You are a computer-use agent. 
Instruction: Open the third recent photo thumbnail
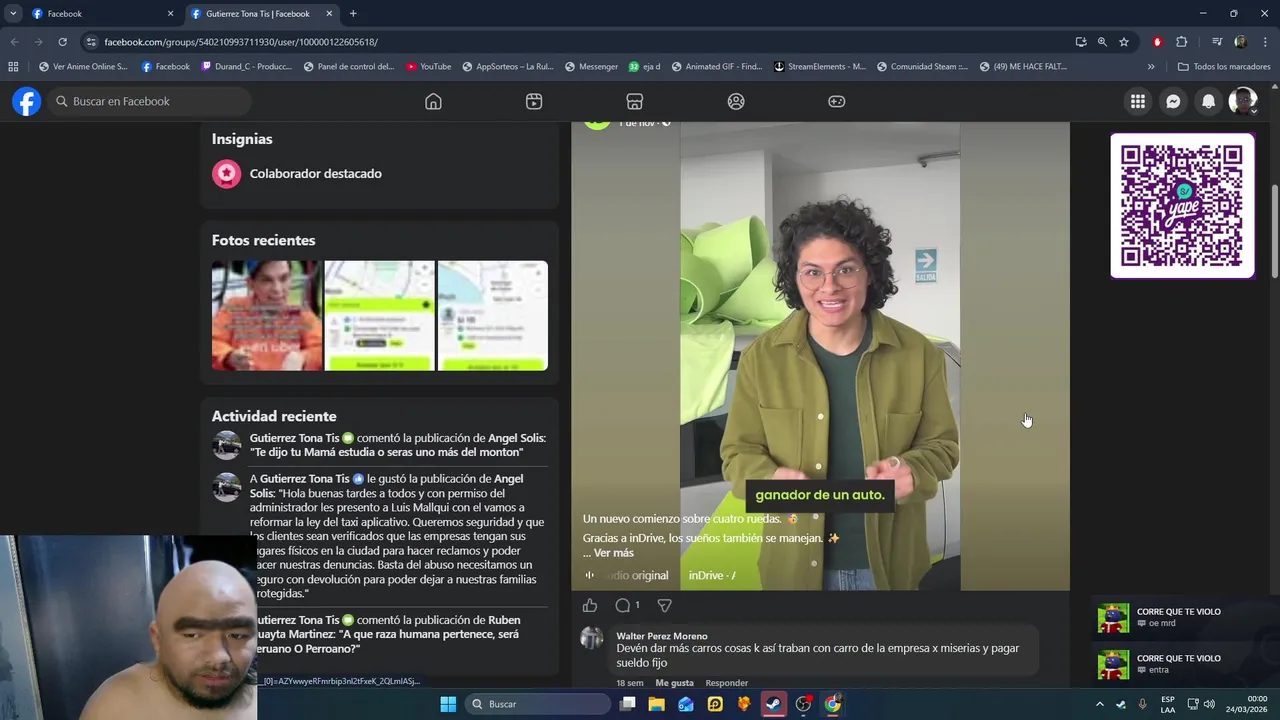click(493, 316)
